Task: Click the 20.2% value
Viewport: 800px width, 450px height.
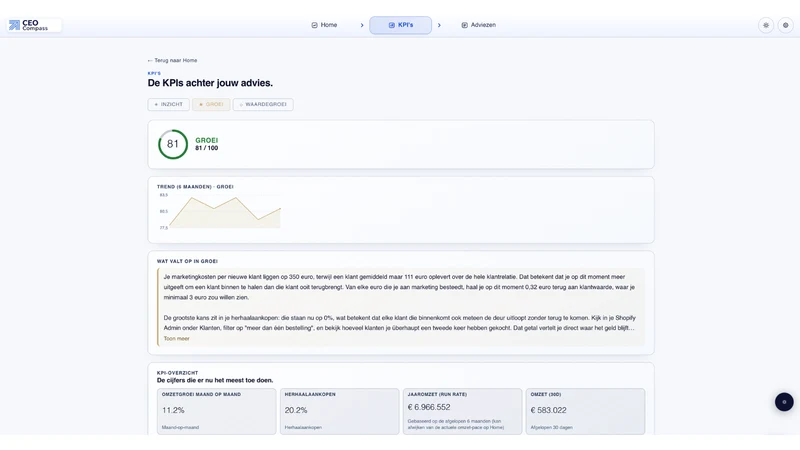Action: [296, 410]
